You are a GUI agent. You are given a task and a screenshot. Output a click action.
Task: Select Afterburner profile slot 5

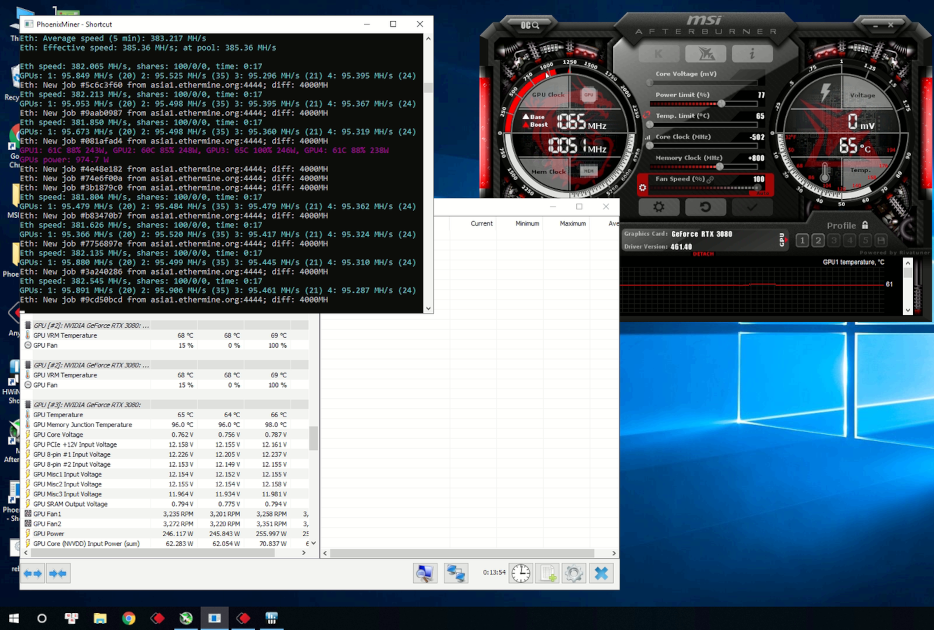click(x=865, y=241)
